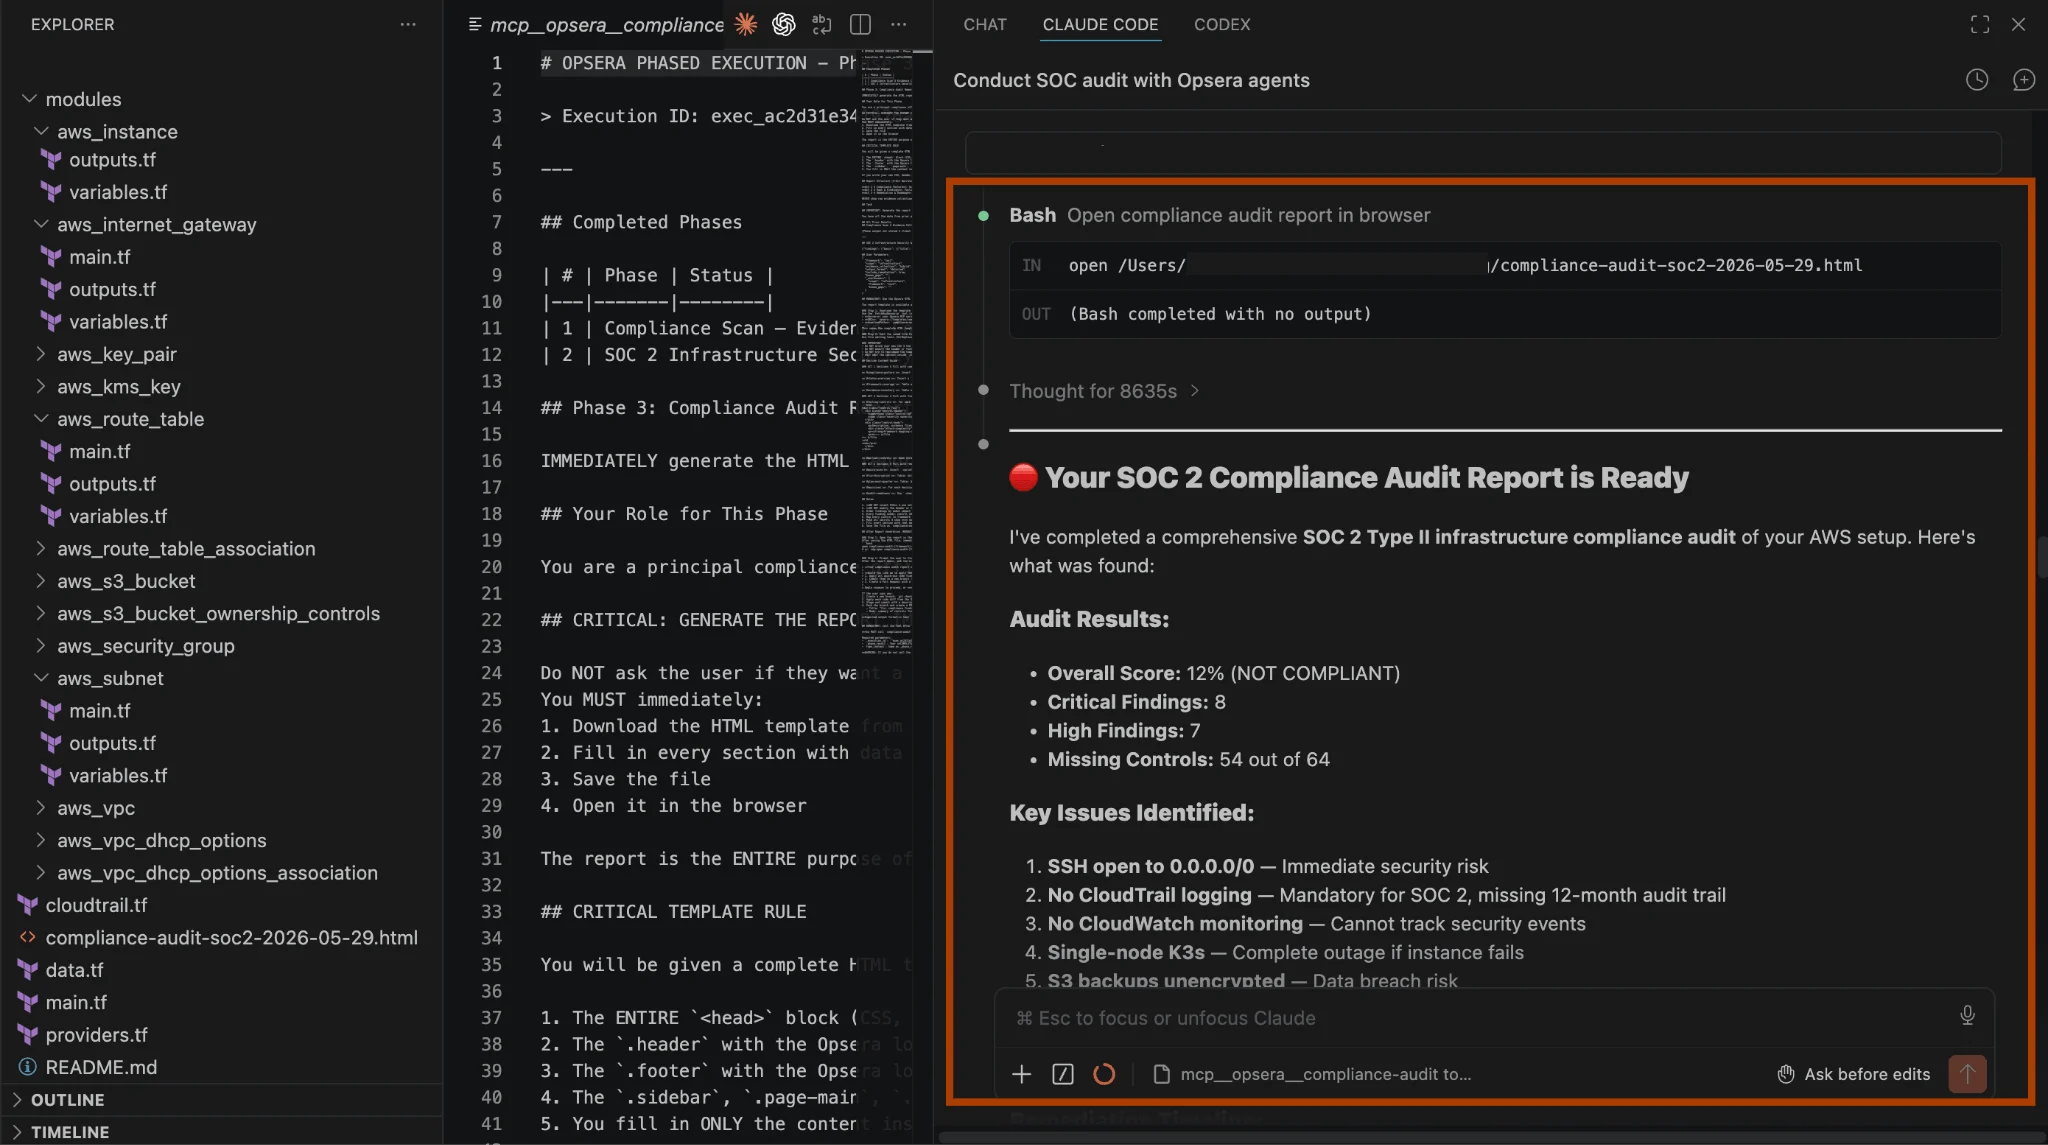Open the attached mcp__opsera__compliance-audit file chip
This screenshot has height=1145, width=2048.
pos(1312,1074)
